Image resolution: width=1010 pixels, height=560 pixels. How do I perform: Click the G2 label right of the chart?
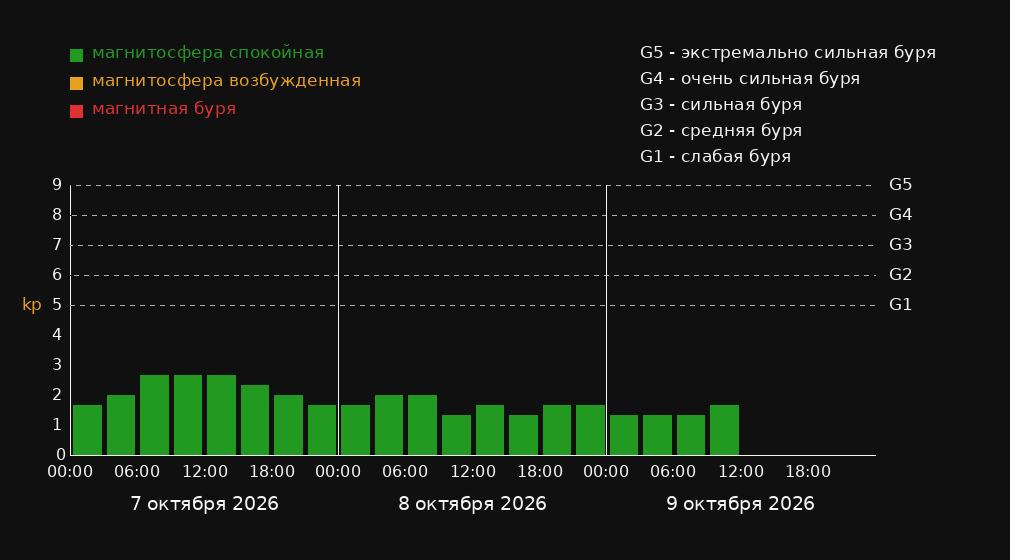tap(900, 275)
